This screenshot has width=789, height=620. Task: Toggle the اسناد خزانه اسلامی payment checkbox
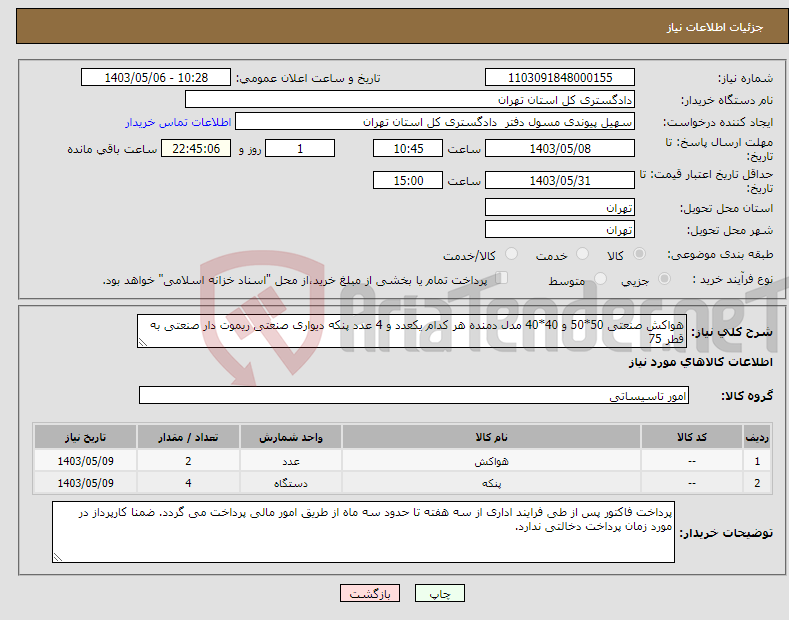point(502,278)
